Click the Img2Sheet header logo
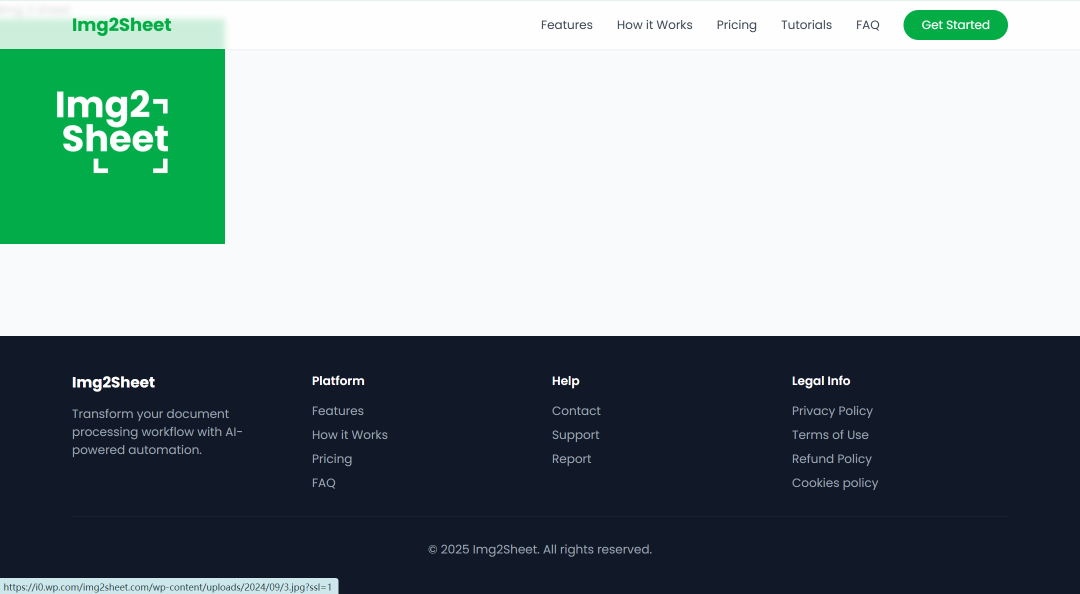The width and height of the screenshot is (1080, 594). point(121,25)
